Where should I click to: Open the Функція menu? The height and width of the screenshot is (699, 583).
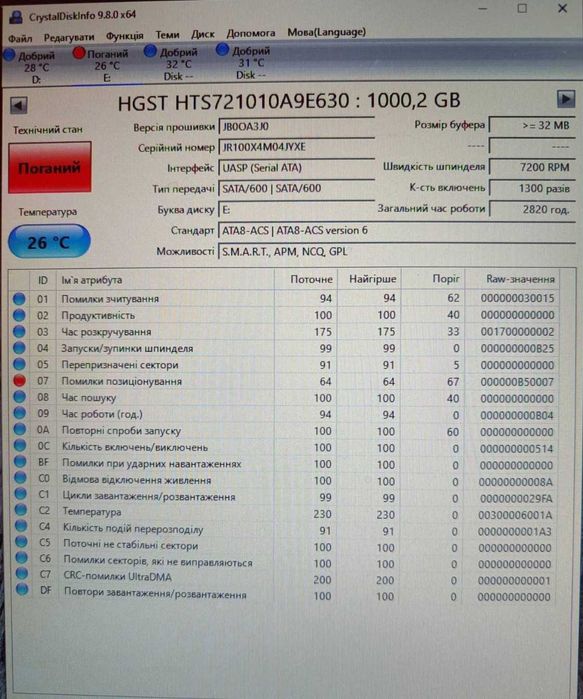pyautogui.click(x=124, y=36)
